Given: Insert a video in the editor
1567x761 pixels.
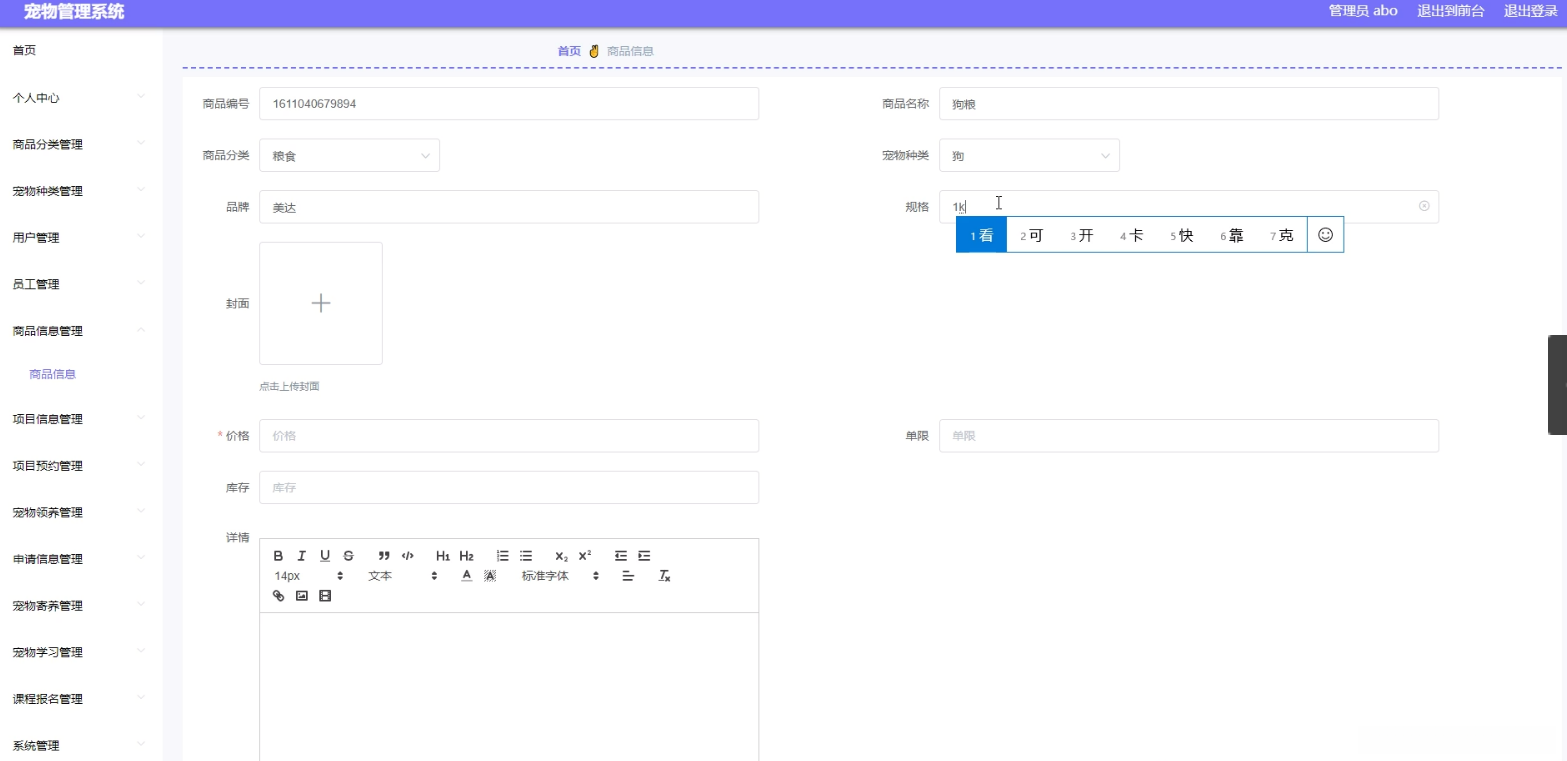Looking at the screenshot, I should tap(325, 596).
